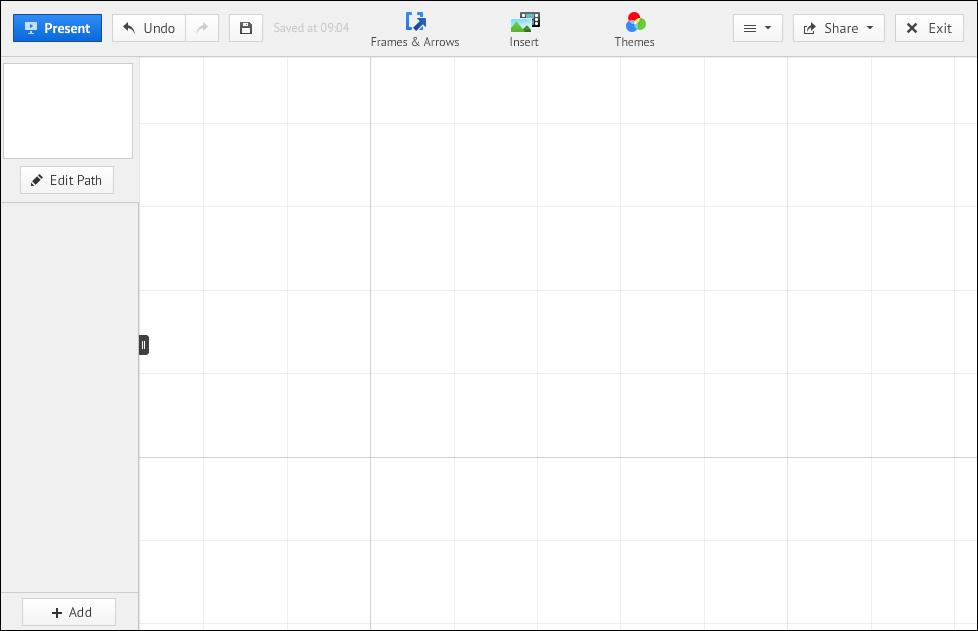
Task: Click the redo arrow icon
Action: [x=202, y=28]
